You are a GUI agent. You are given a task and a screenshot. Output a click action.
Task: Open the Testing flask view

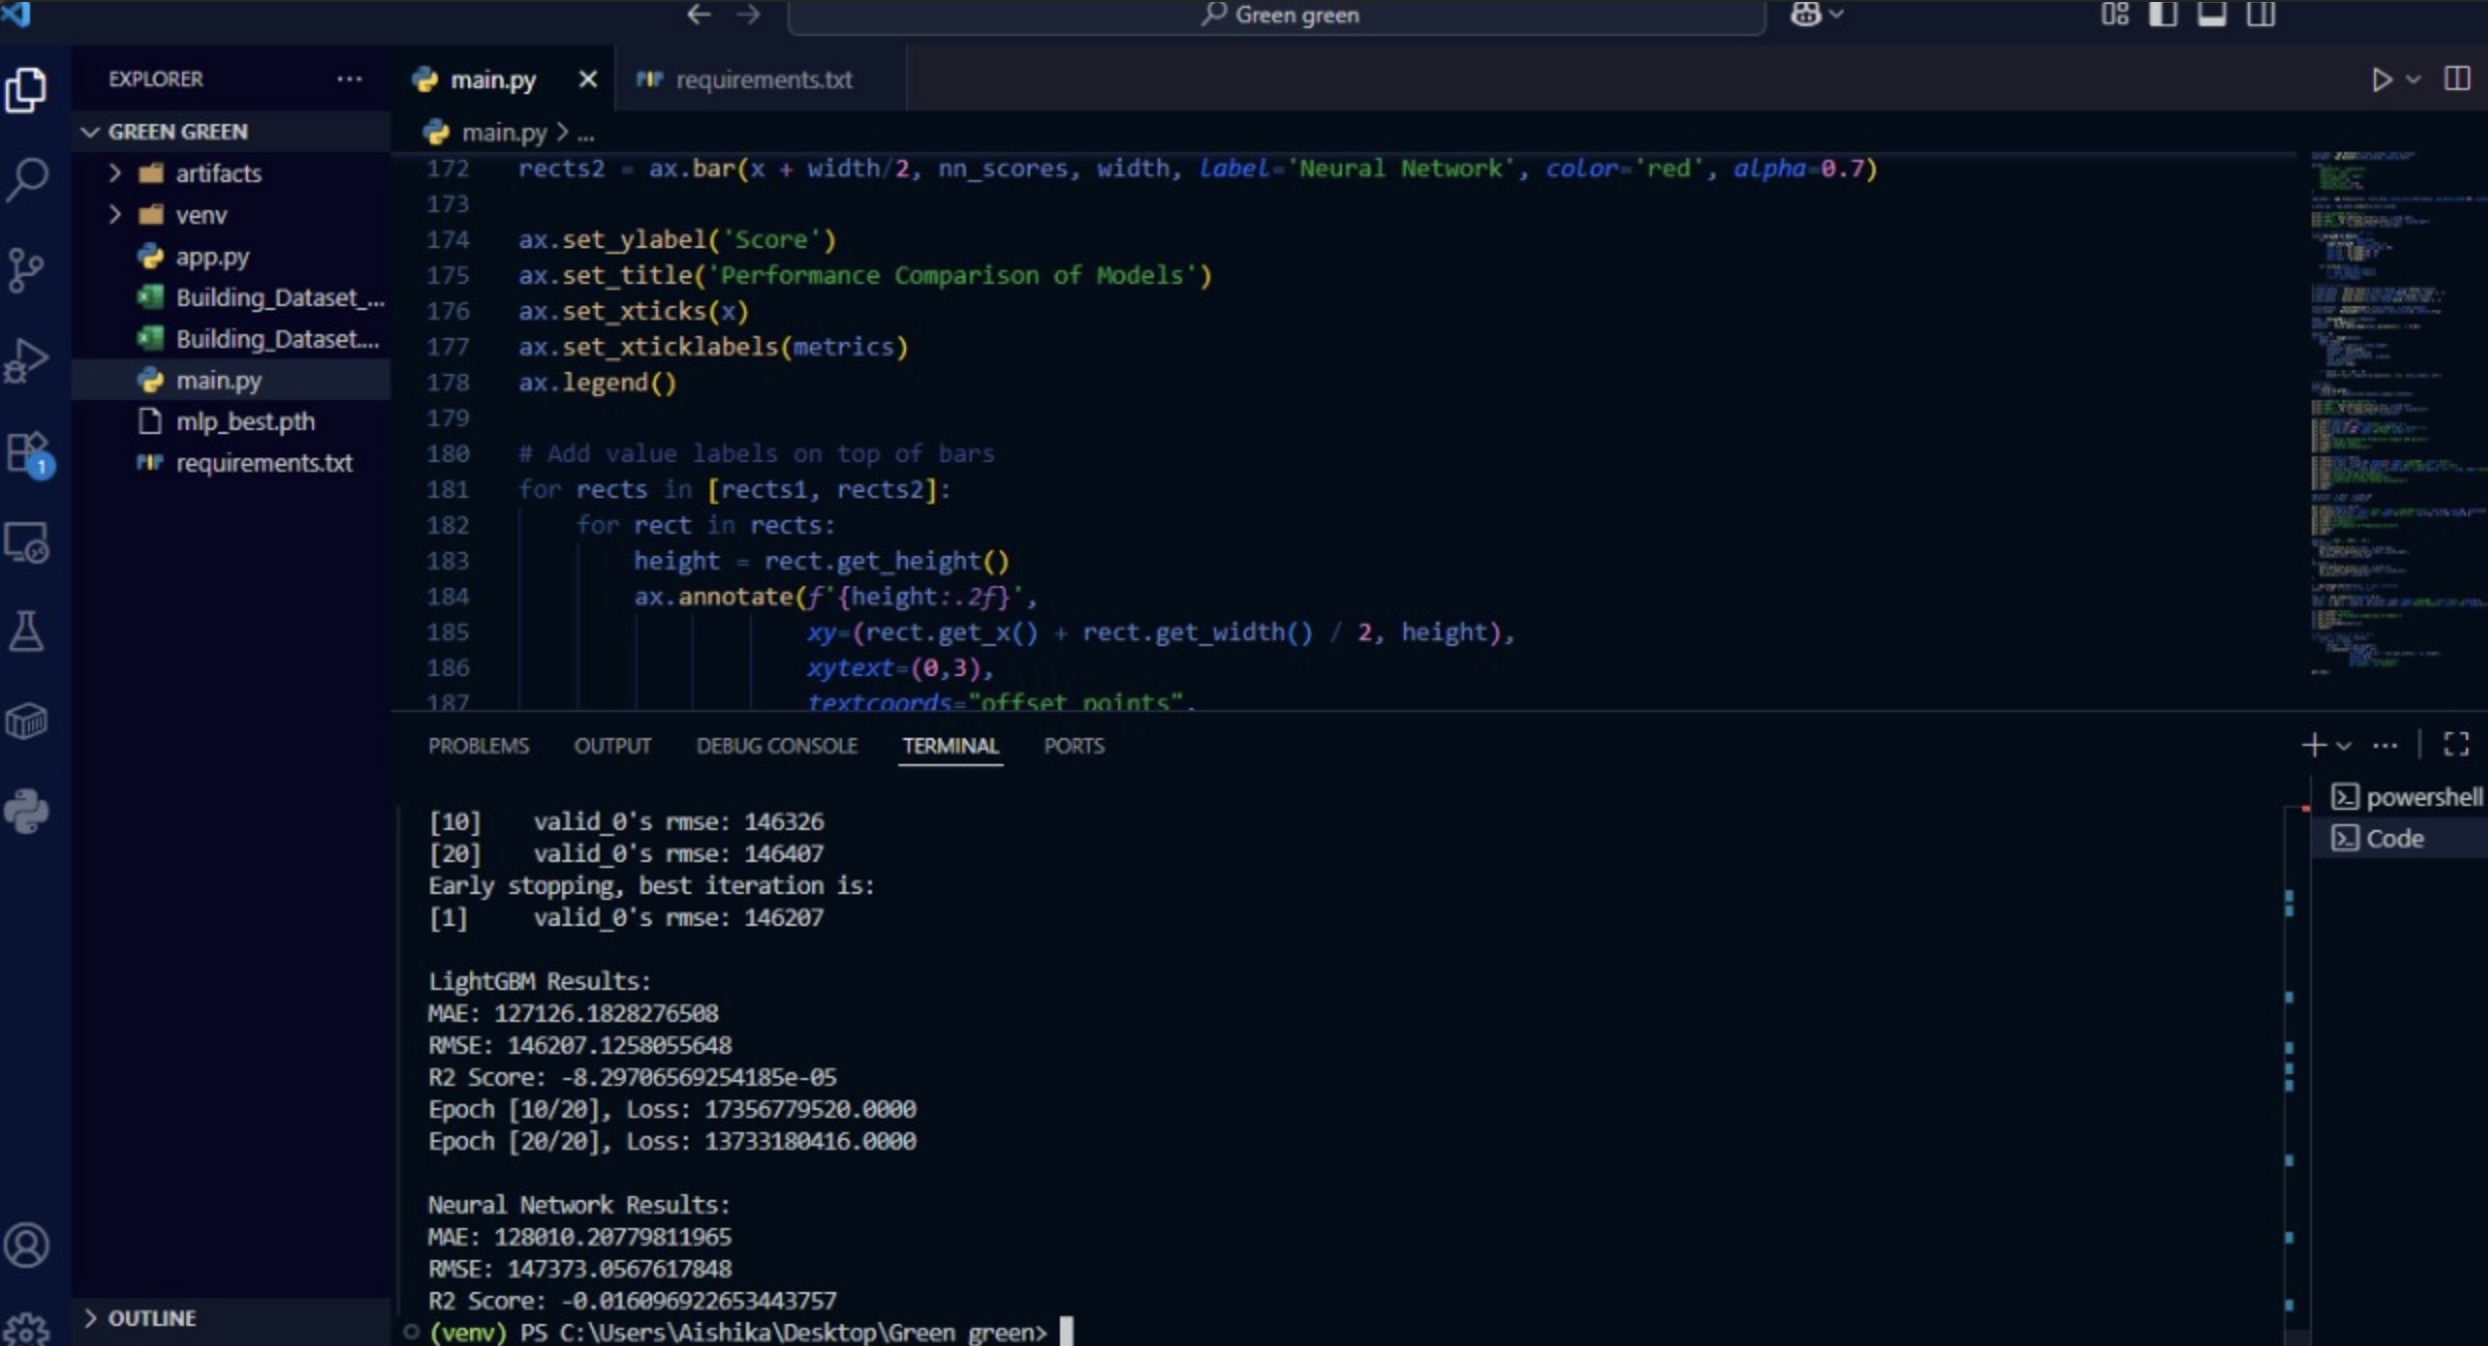27,632
